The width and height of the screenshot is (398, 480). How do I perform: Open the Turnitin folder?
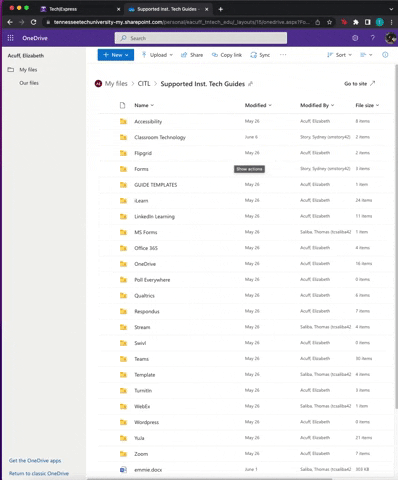click(x=143, y=390)
